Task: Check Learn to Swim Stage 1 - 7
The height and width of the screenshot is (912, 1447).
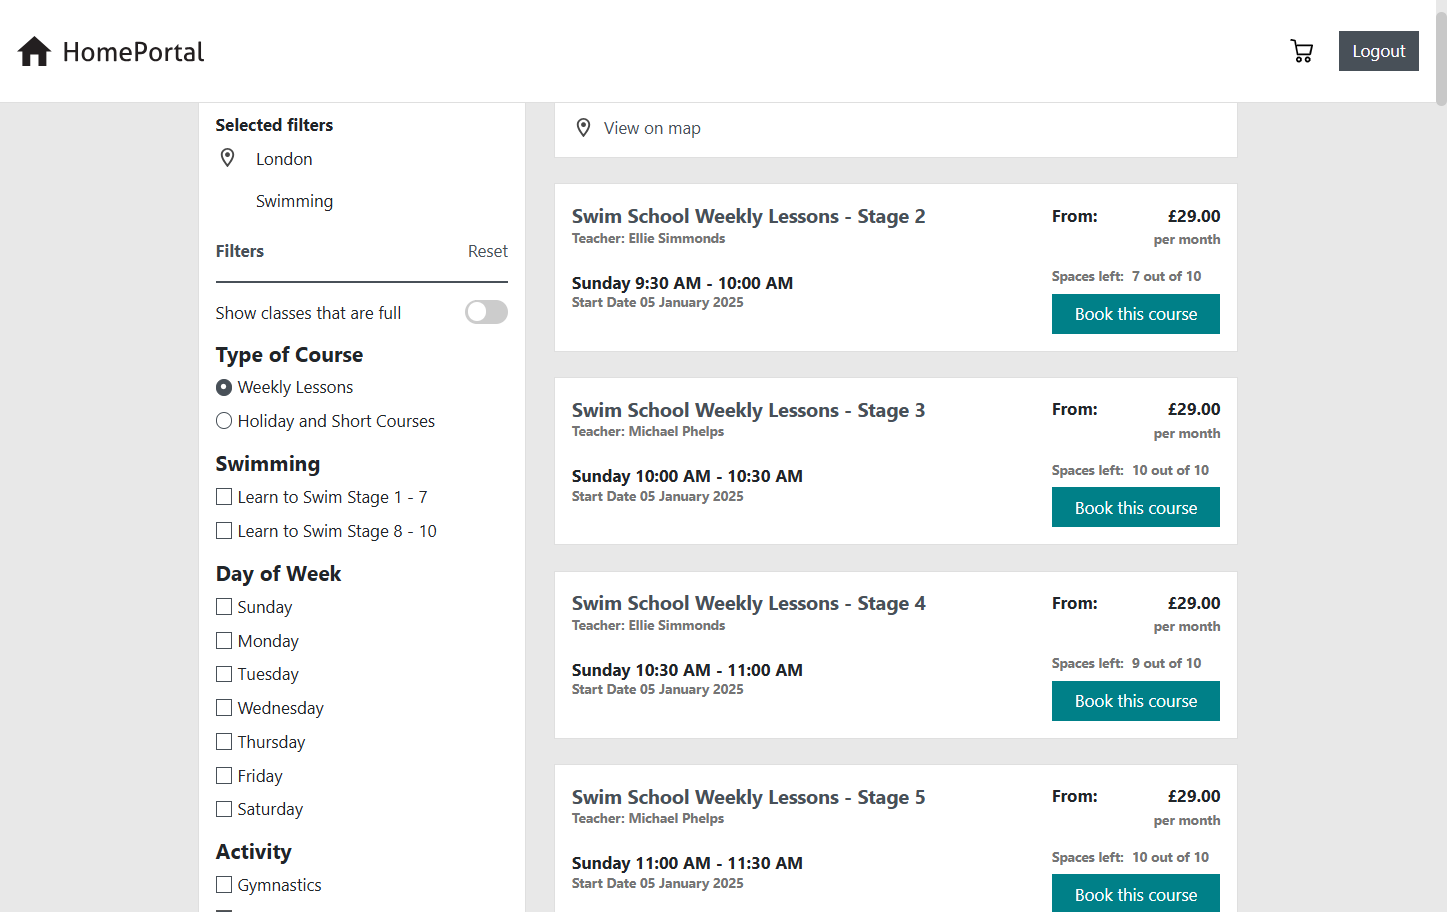Action: tap(224, 497)
